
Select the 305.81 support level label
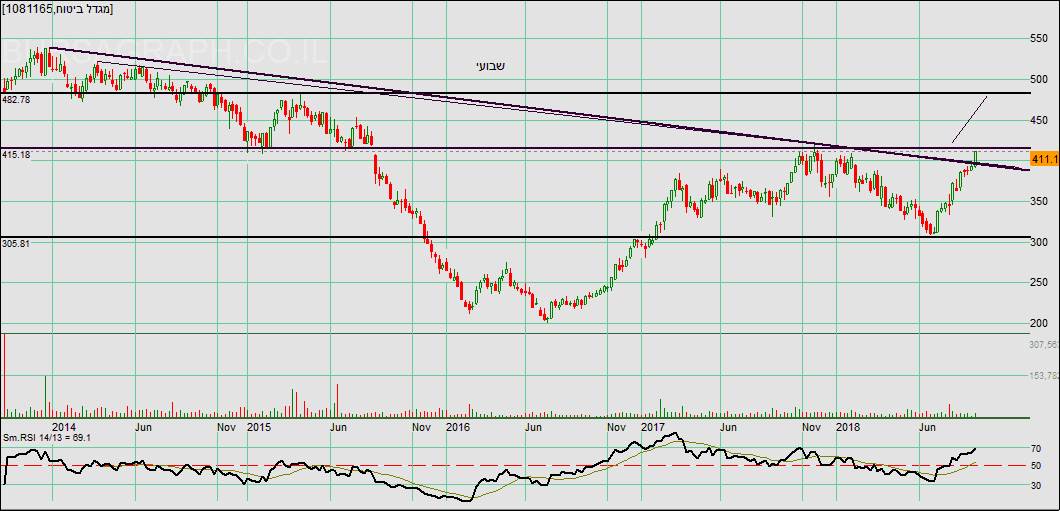[17, 243]
